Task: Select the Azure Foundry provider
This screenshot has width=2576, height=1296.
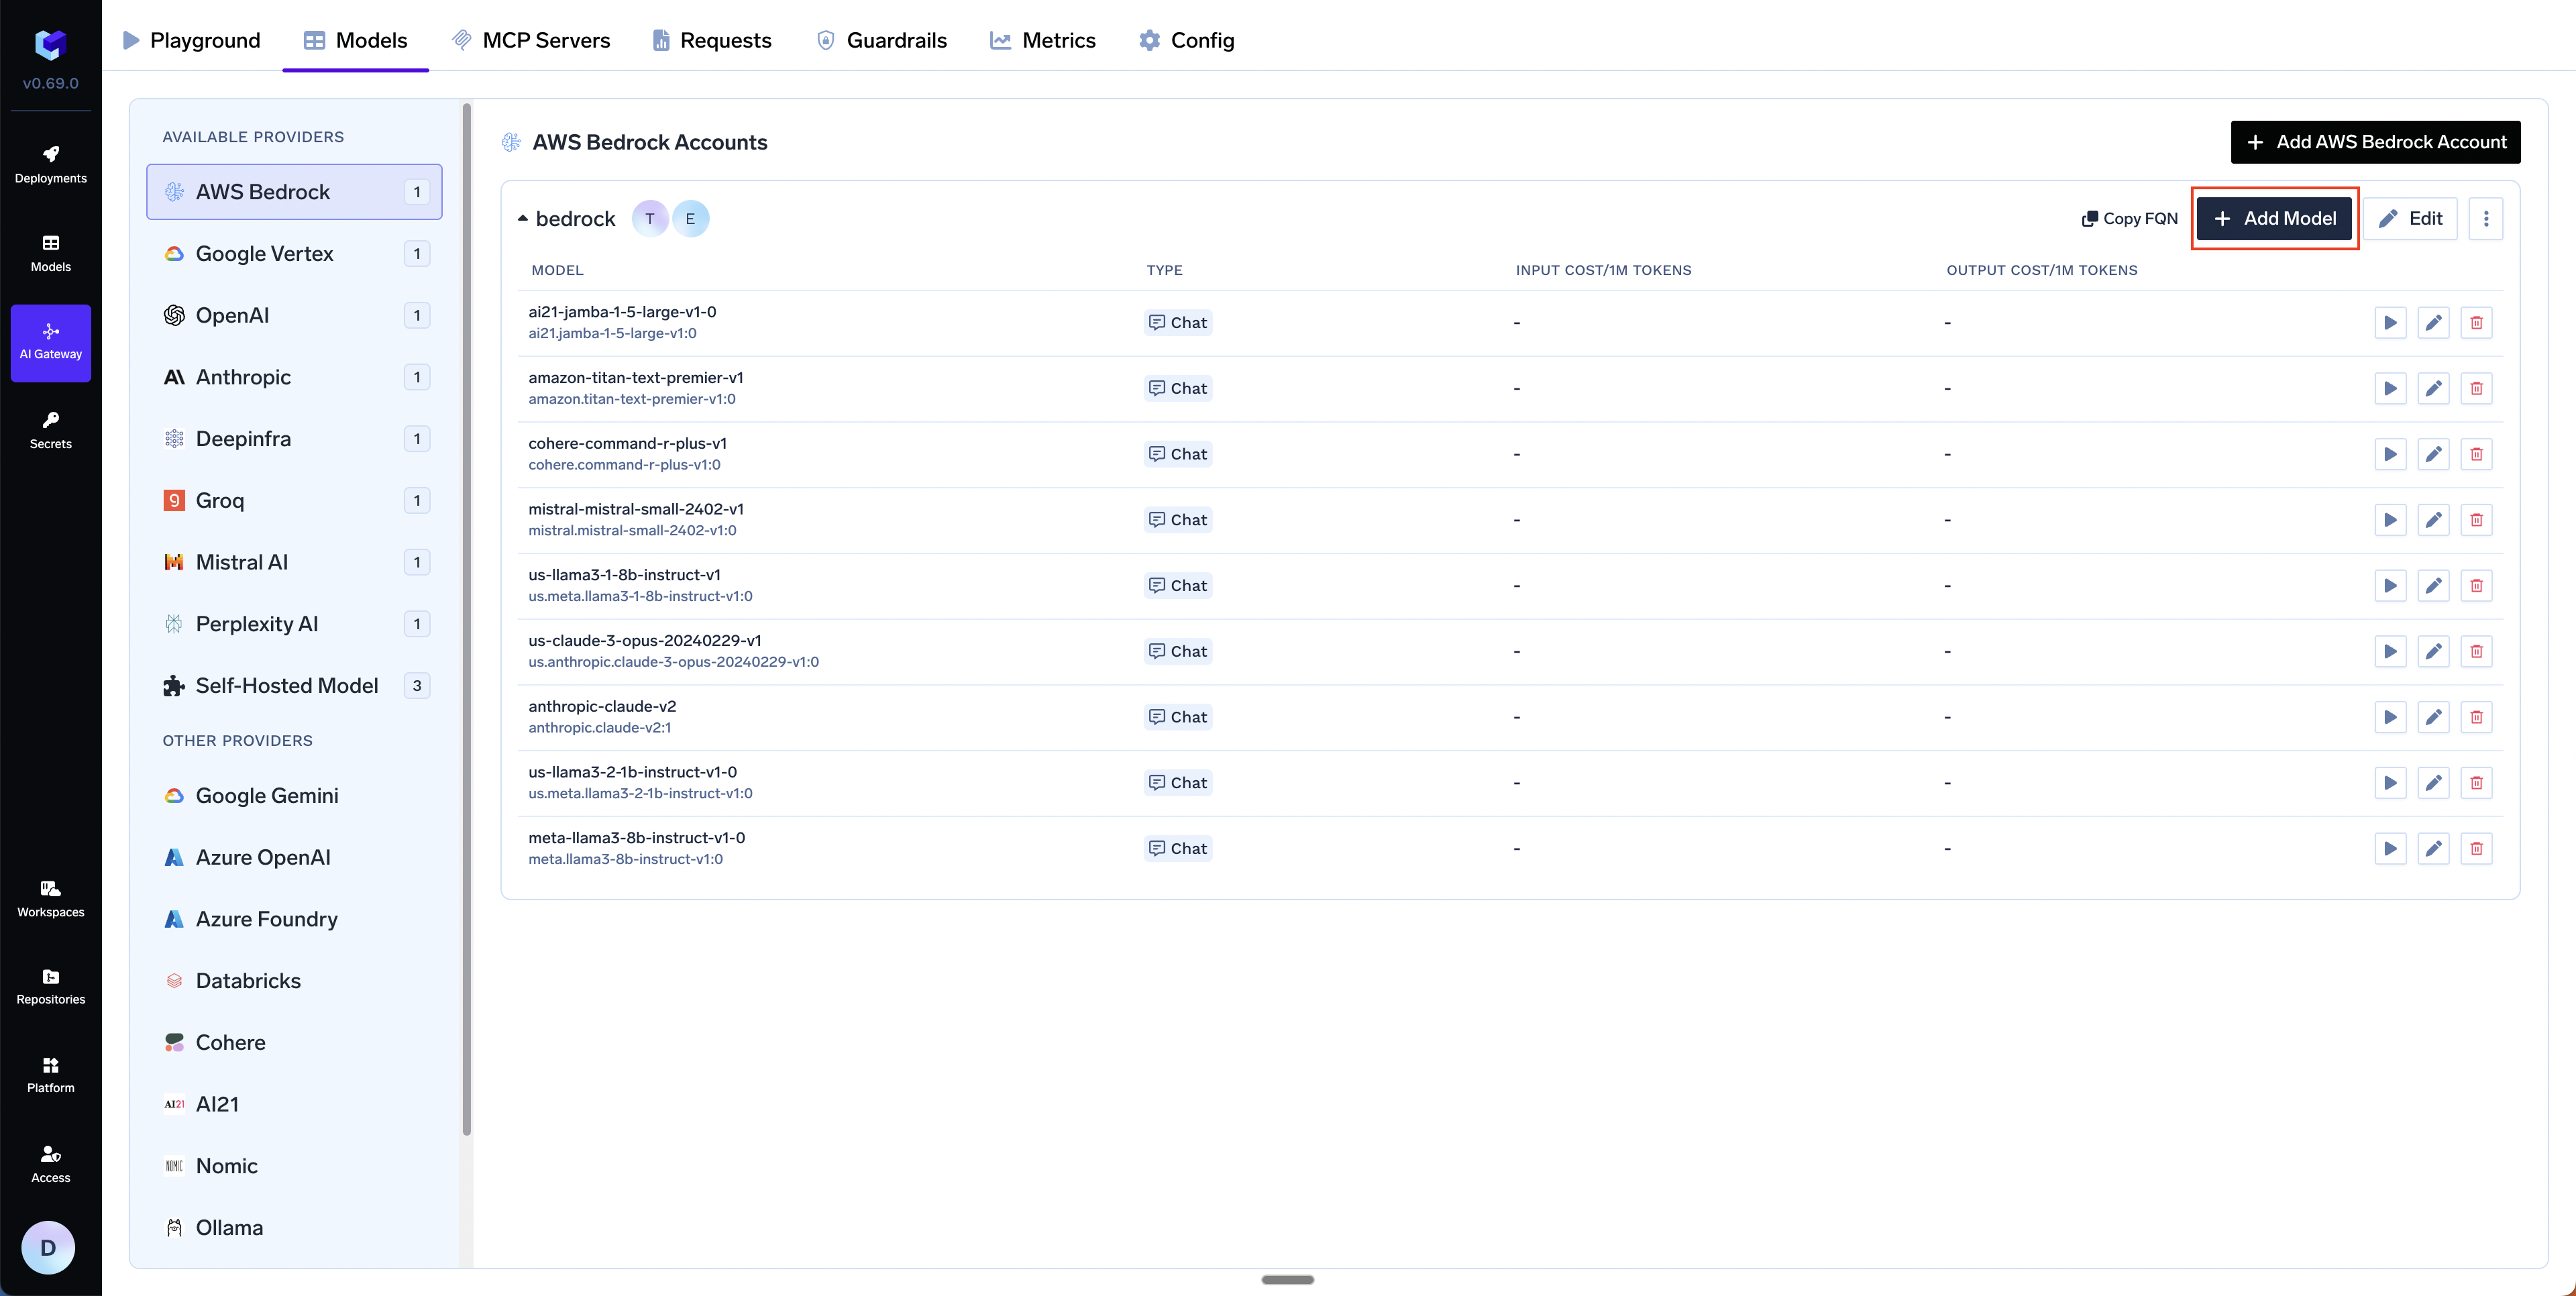Action: pyautogui.click(x=294, y=919)
